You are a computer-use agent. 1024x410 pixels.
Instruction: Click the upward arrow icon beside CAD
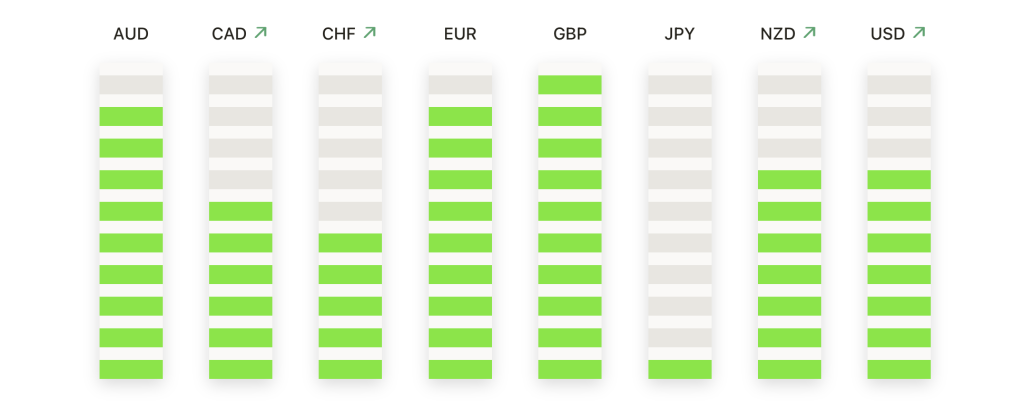(x=261, y=33)
